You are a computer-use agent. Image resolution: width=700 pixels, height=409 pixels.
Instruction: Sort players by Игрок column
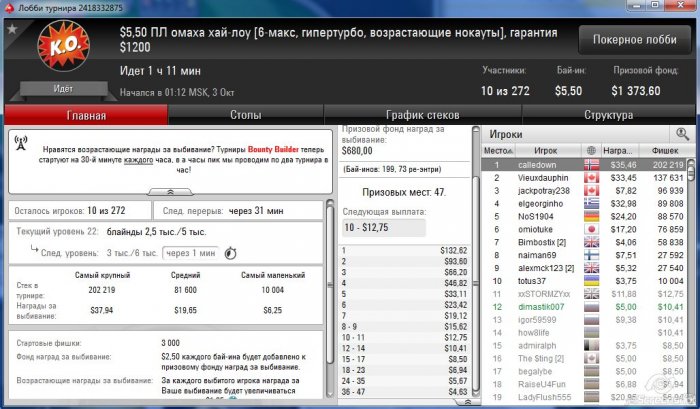click(548, 150)
